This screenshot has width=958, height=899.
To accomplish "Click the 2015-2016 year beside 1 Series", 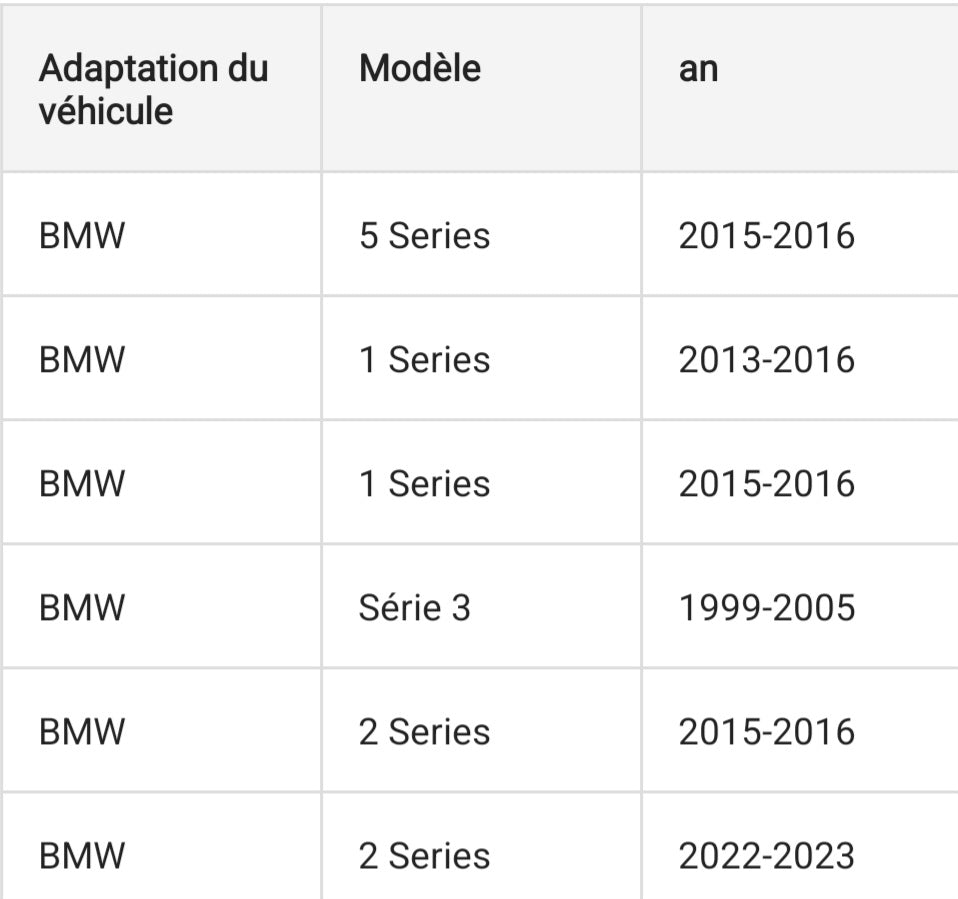I will pos(767,484).
